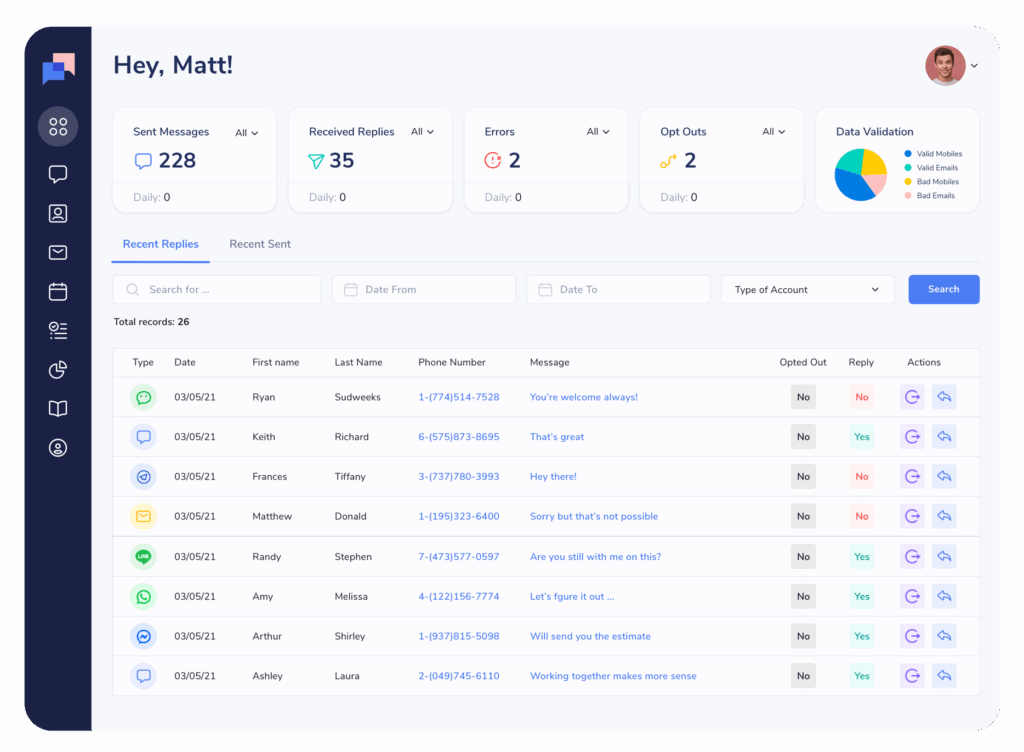Open the book icon in sidebar
The image size is (1024, 752).
click(x=58, y=409)
